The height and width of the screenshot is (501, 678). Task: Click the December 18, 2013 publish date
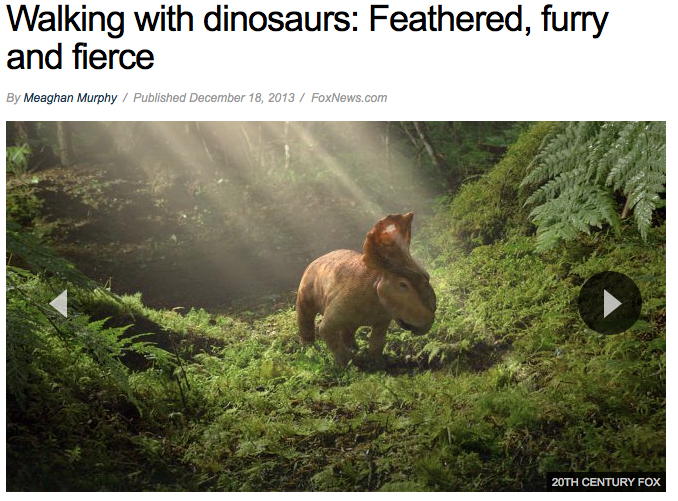click(241, 98)
